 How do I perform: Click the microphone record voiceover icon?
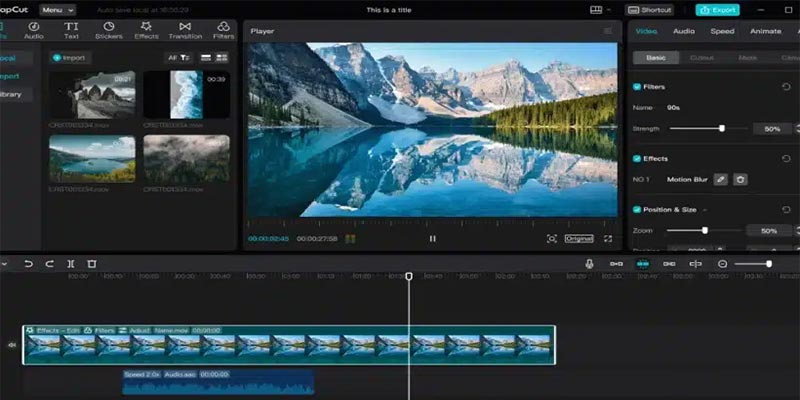click(x=589, y=264)
